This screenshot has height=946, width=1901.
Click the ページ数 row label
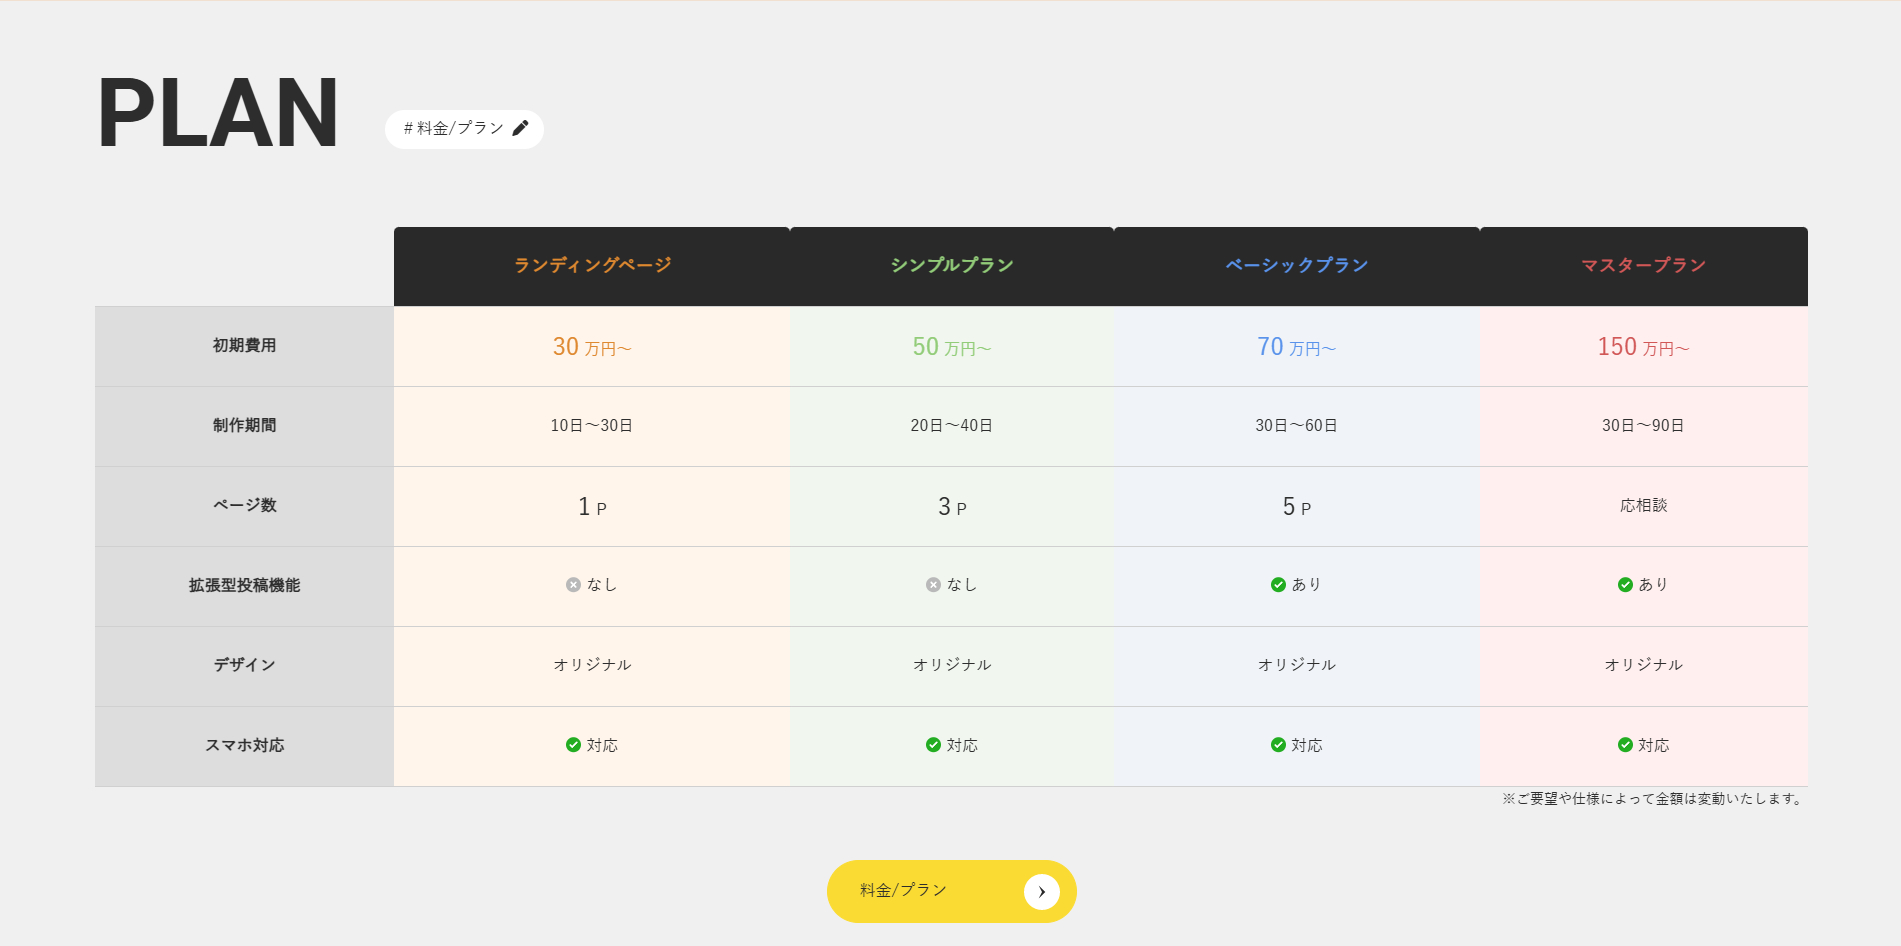(x=244, y=506)
